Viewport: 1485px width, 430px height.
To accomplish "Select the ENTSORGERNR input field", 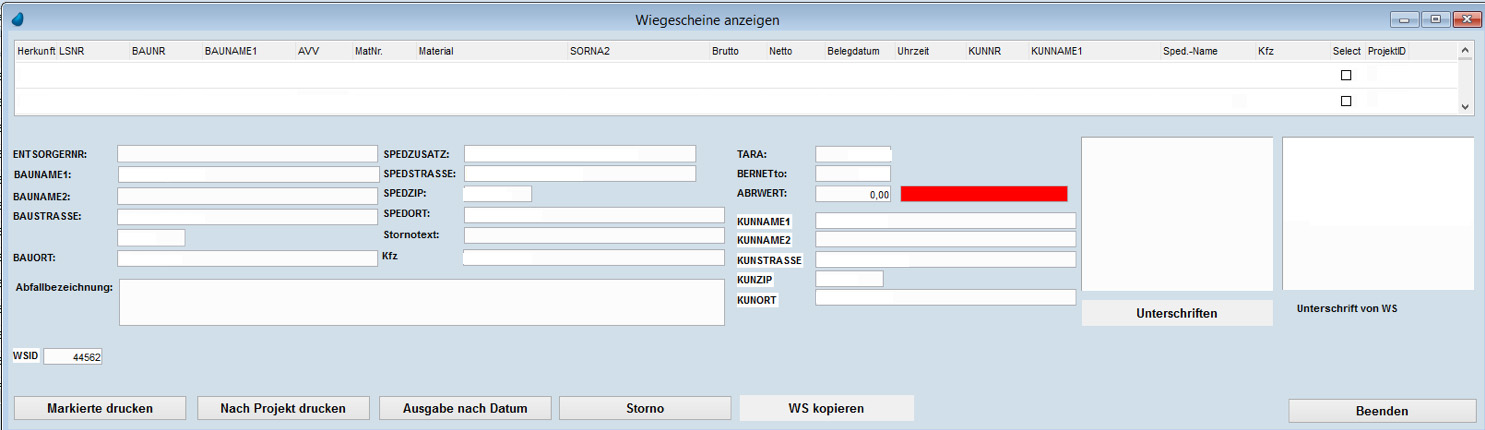I will 246,154.
